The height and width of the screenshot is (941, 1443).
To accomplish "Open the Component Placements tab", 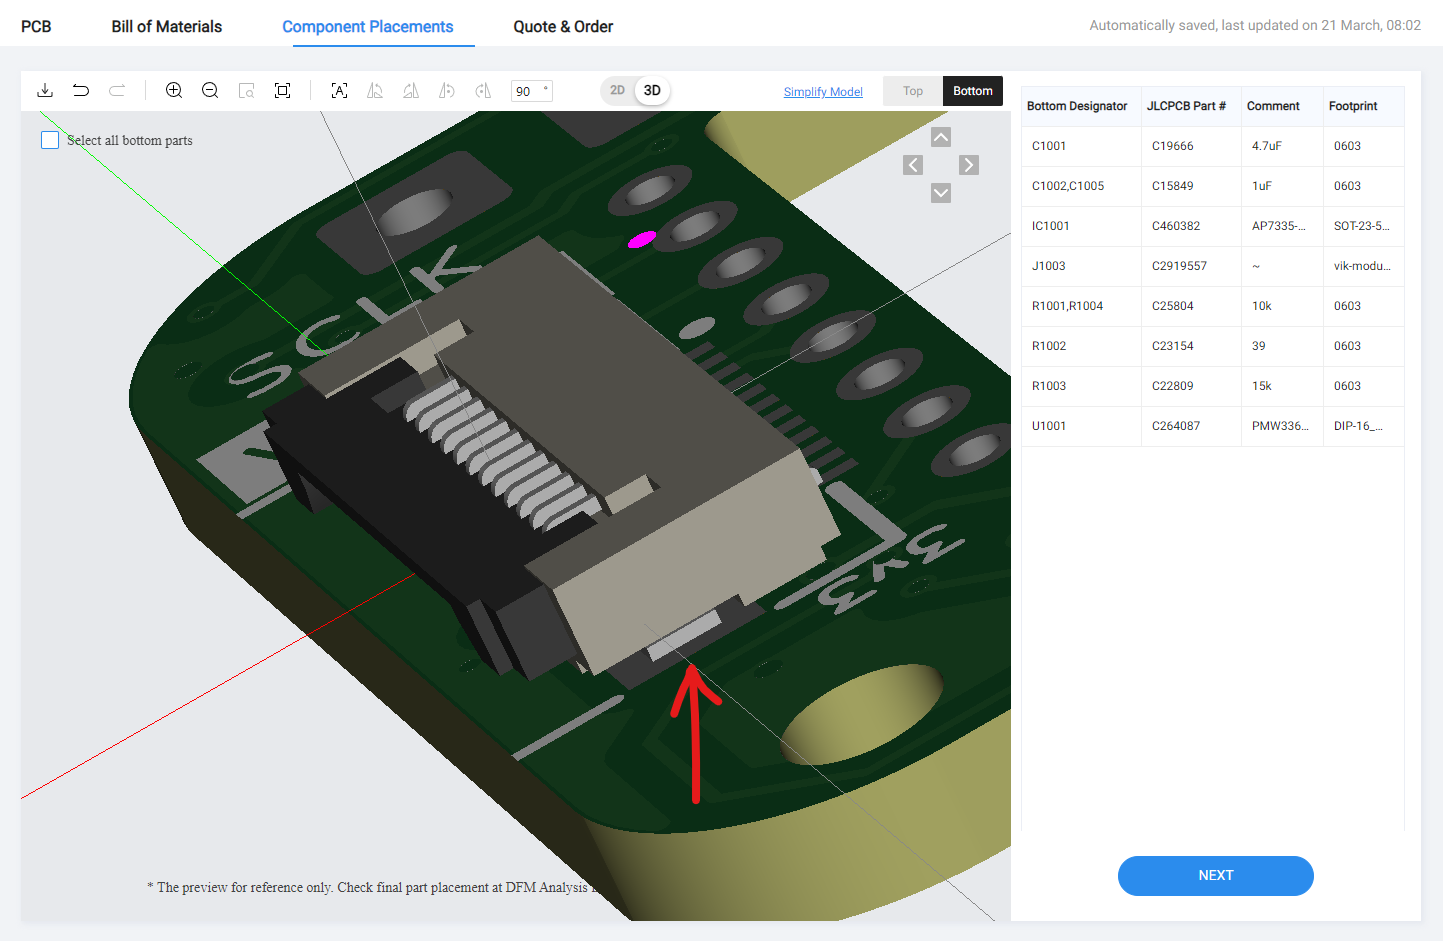I will [368, 27].
